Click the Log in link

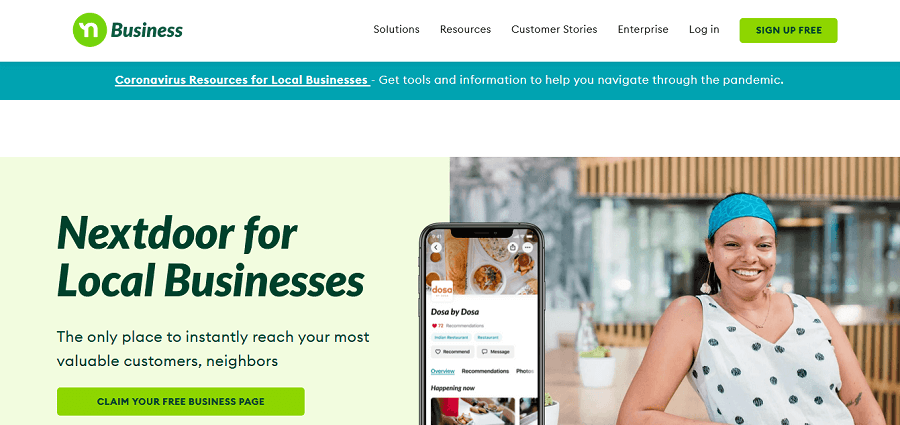[x=704, y=29]
